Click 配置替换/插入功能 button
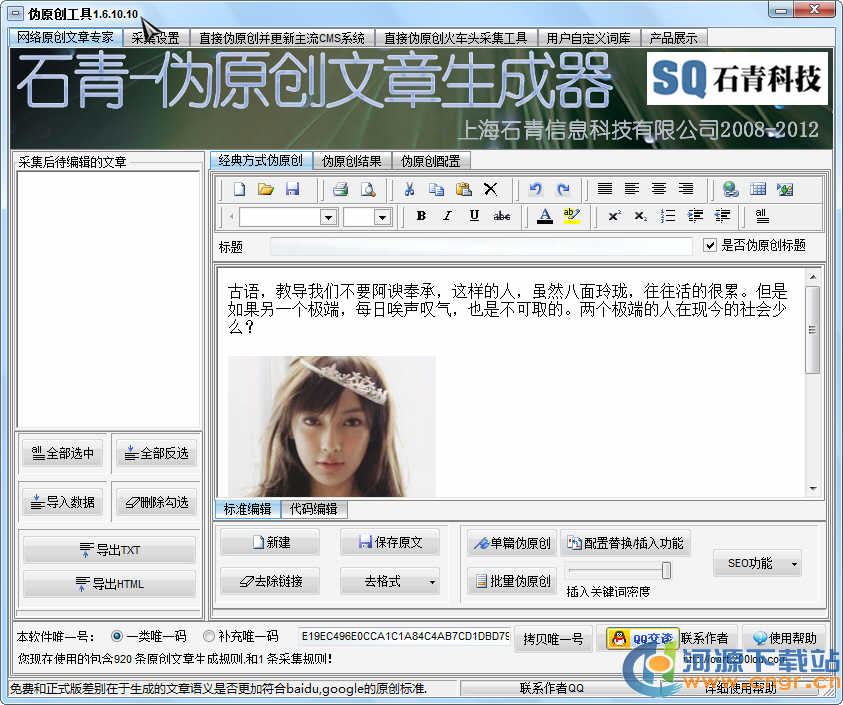Image resolution: width=843 pixels, height=705 pixels. coord(626,543)
